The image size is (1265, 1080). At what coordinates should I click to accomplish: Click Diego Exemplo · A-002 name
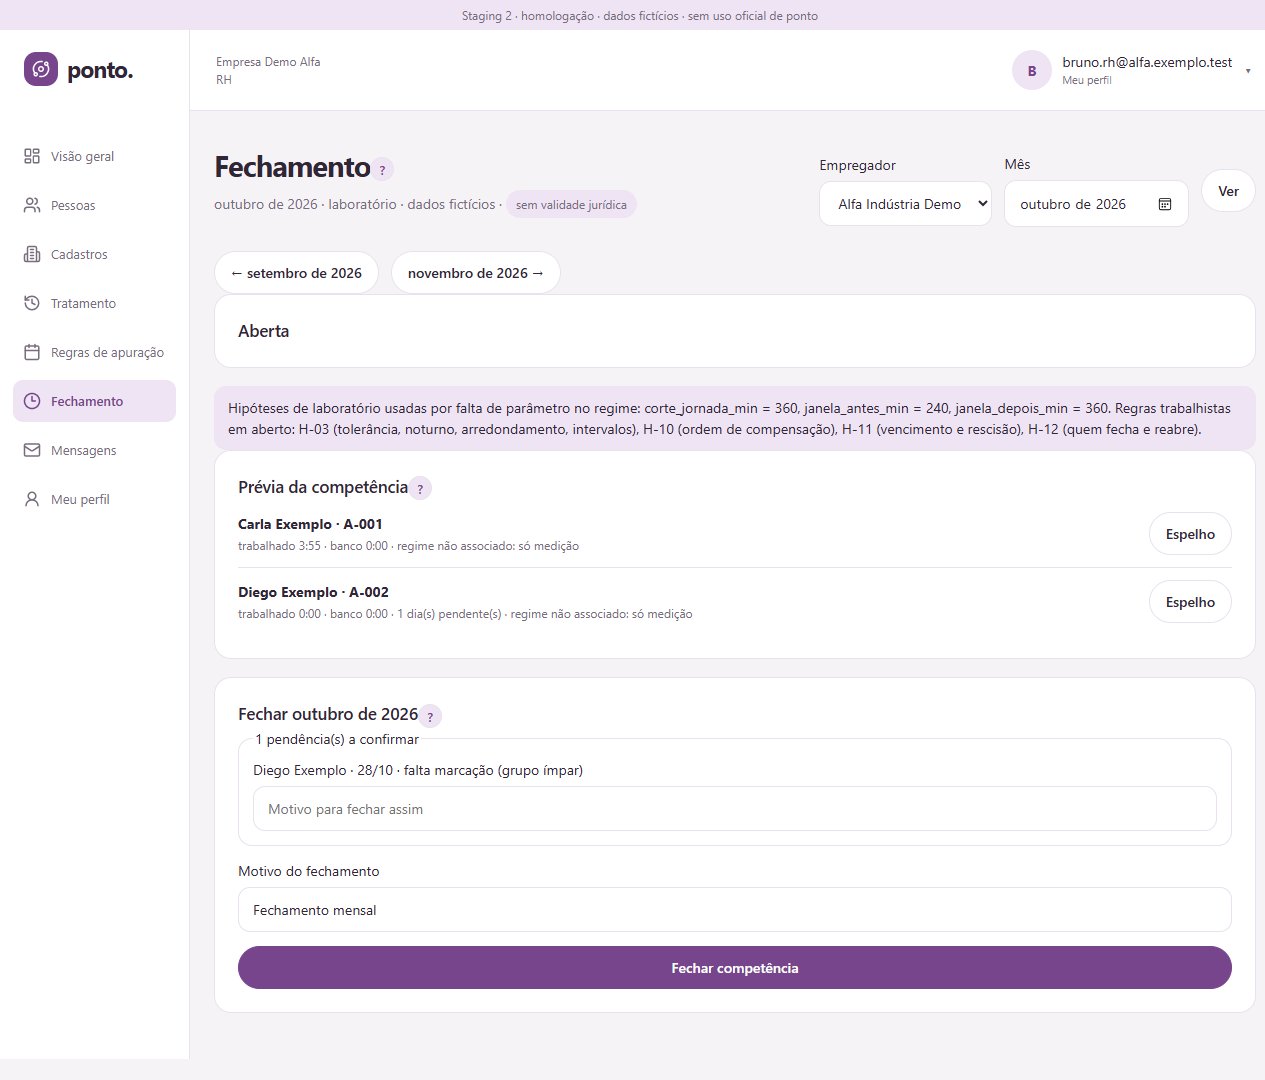coord(313,592)
